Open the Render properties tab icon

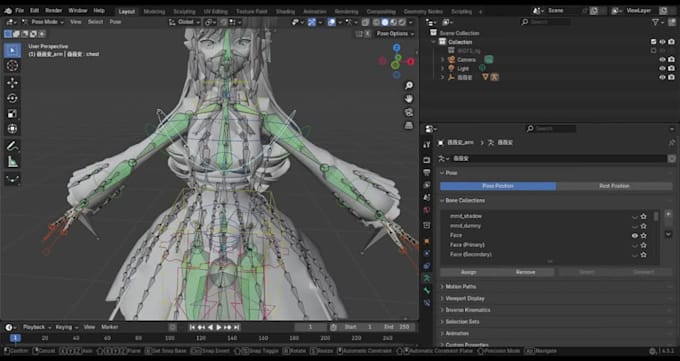click(427, 160)
